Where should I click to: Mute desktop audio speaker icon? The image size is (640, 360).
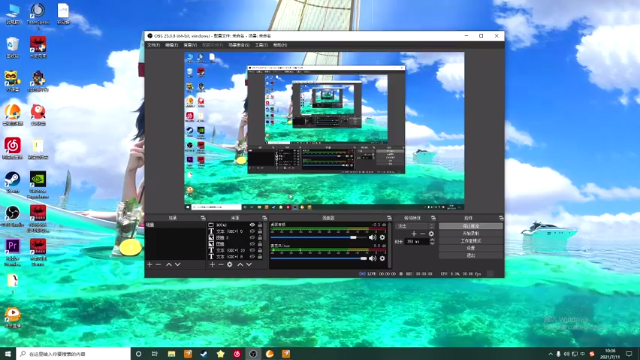tap(372, 237)
